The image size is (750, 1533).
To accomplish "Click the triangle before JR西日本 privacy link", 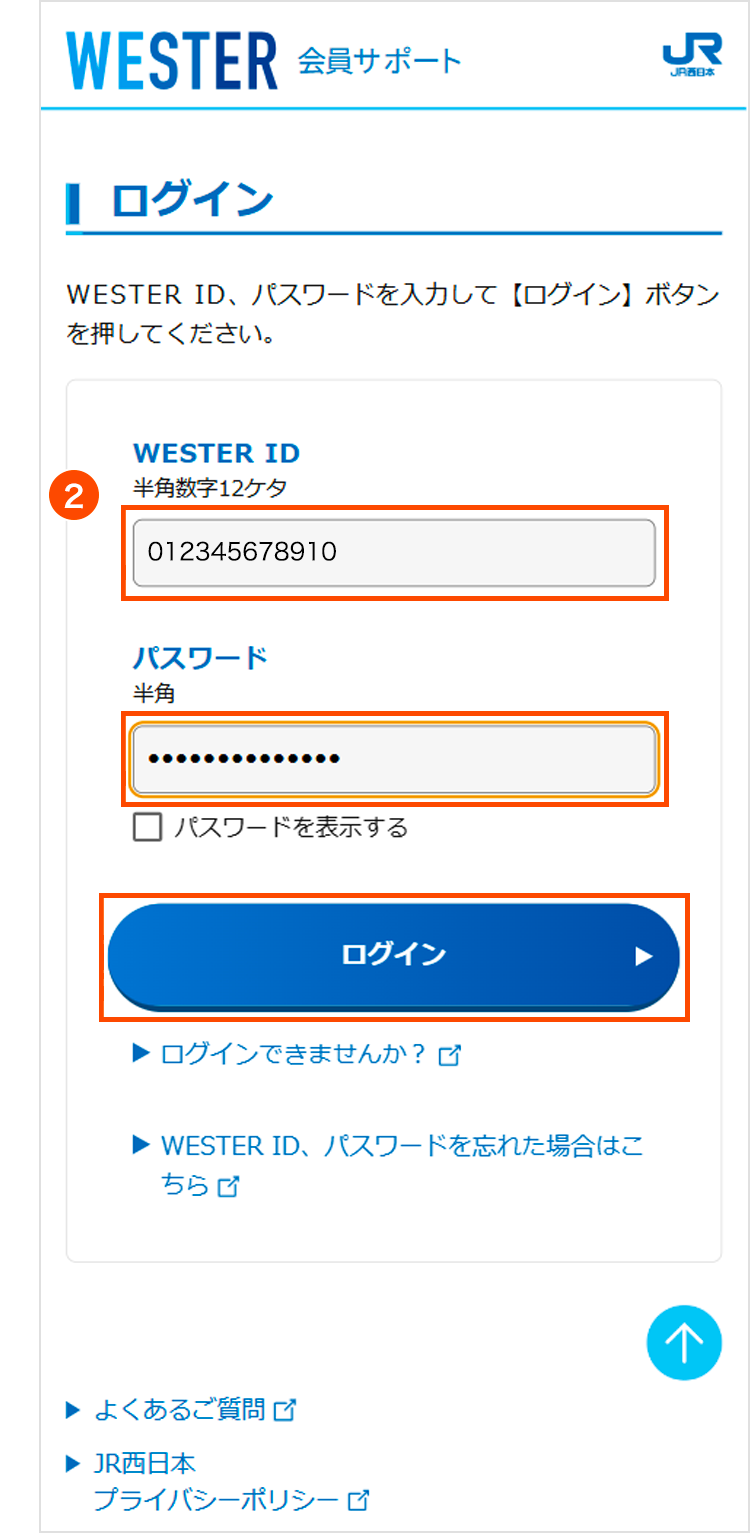I will (72, 1464).
